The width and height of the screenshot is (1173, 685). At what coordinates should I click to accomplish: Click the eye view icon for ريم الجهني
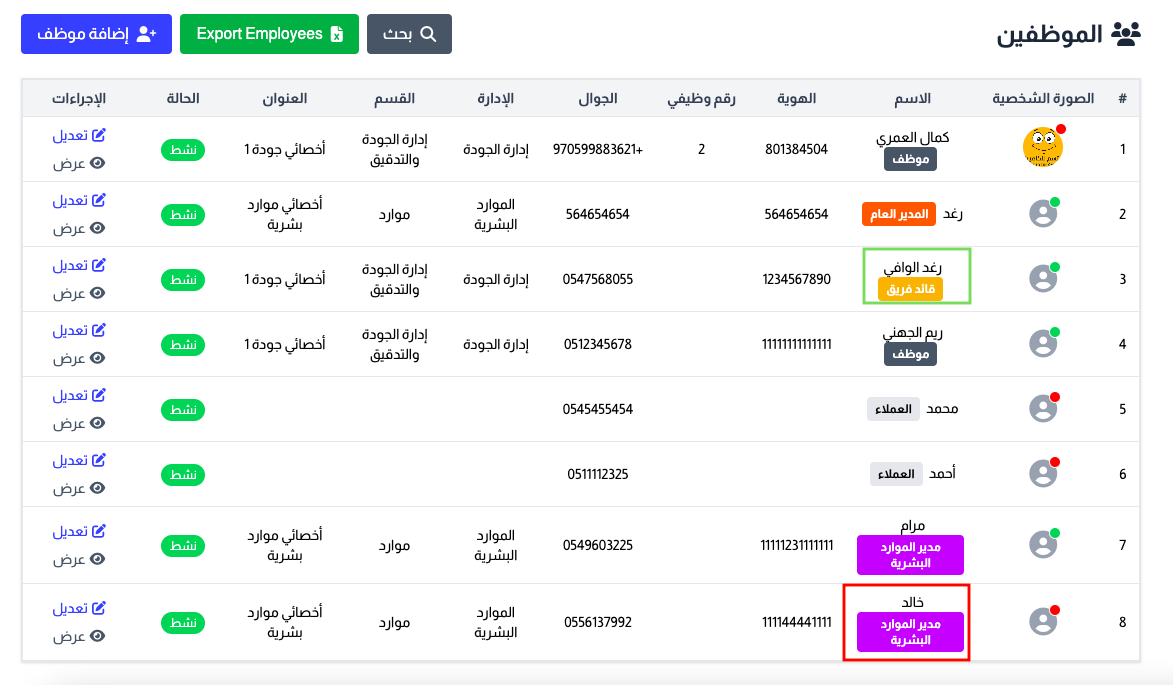click(x=98, y=358)
